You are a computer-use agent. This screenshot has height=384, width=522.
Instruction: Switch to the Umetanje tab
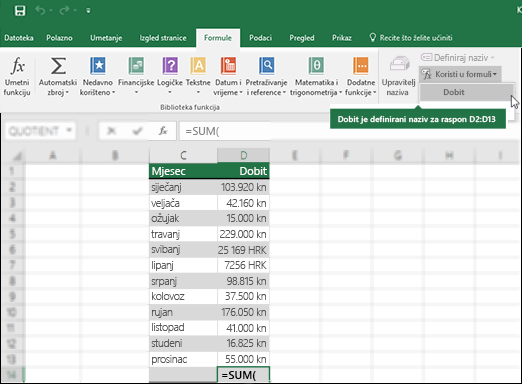(x=106, y=38)
